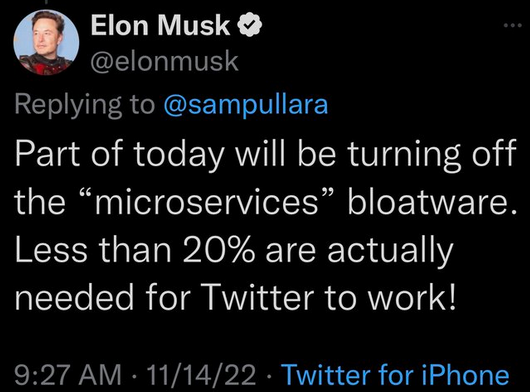Screen dimensions: 530x392
Task: Click the "Elon Musk" display name
Action: click(160, 26)
